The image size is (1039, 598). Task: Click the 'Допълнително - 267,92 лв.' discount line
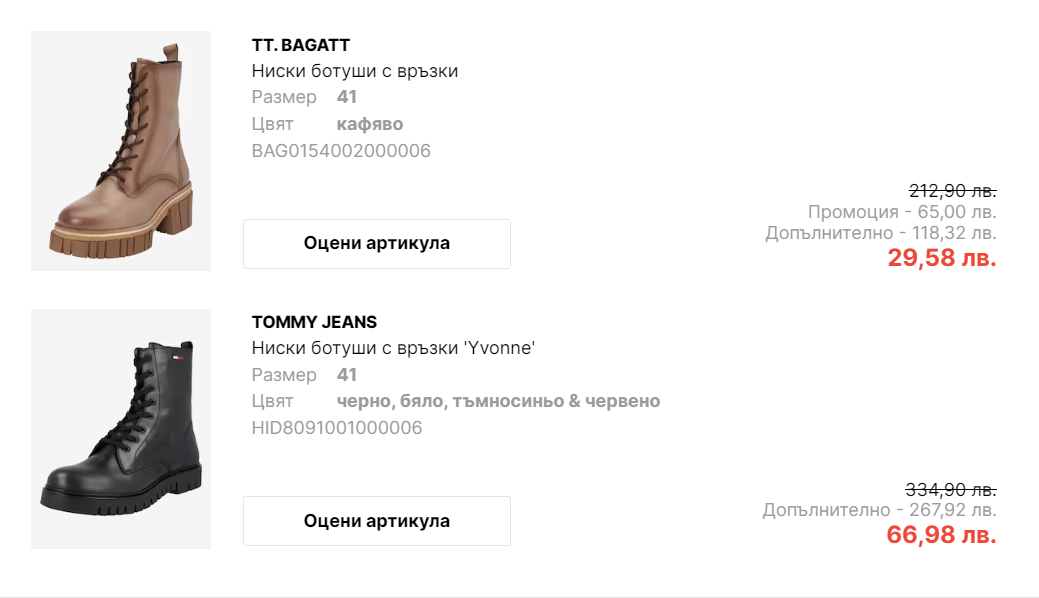pyautogui.click(x=879, y=510)
